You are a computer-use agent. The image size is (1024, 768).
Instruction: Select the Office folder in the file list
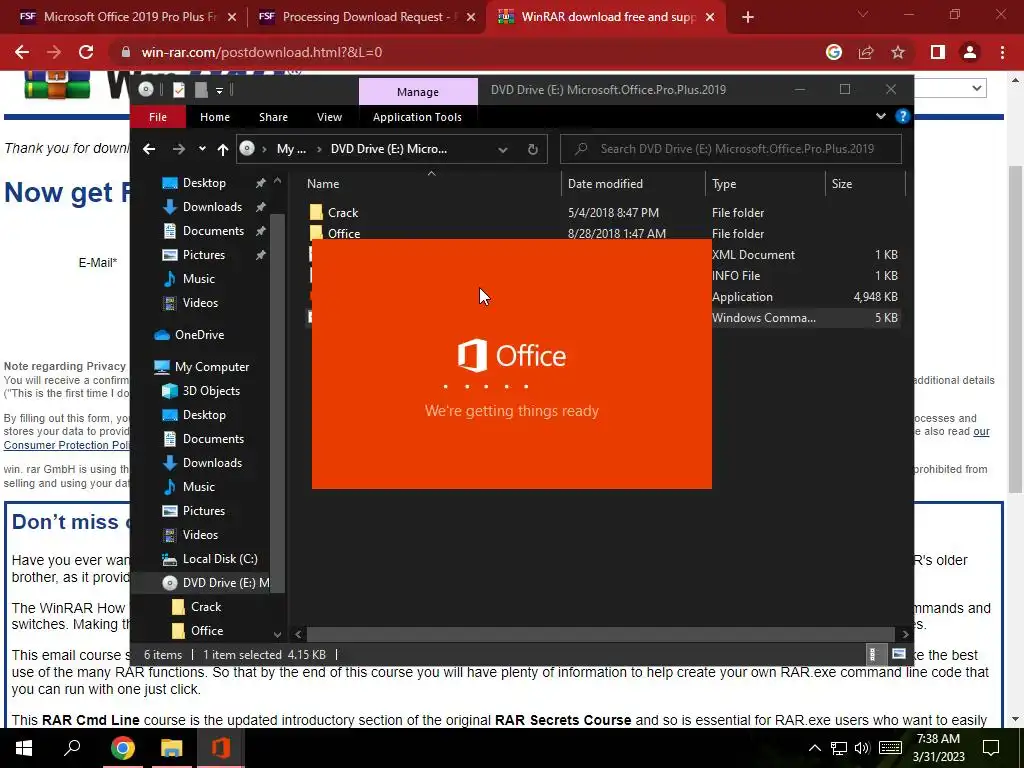[x=344, y=233]
